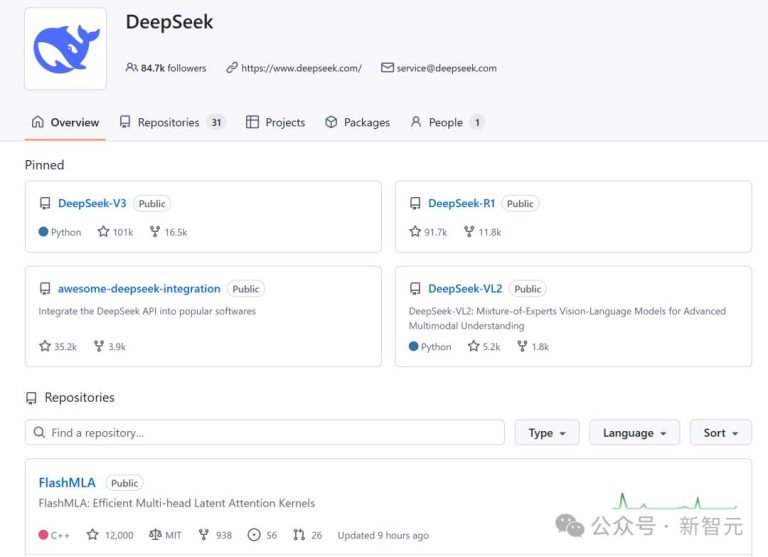Click star icon on awesome-deepseek-integration card

coord(45,346)
